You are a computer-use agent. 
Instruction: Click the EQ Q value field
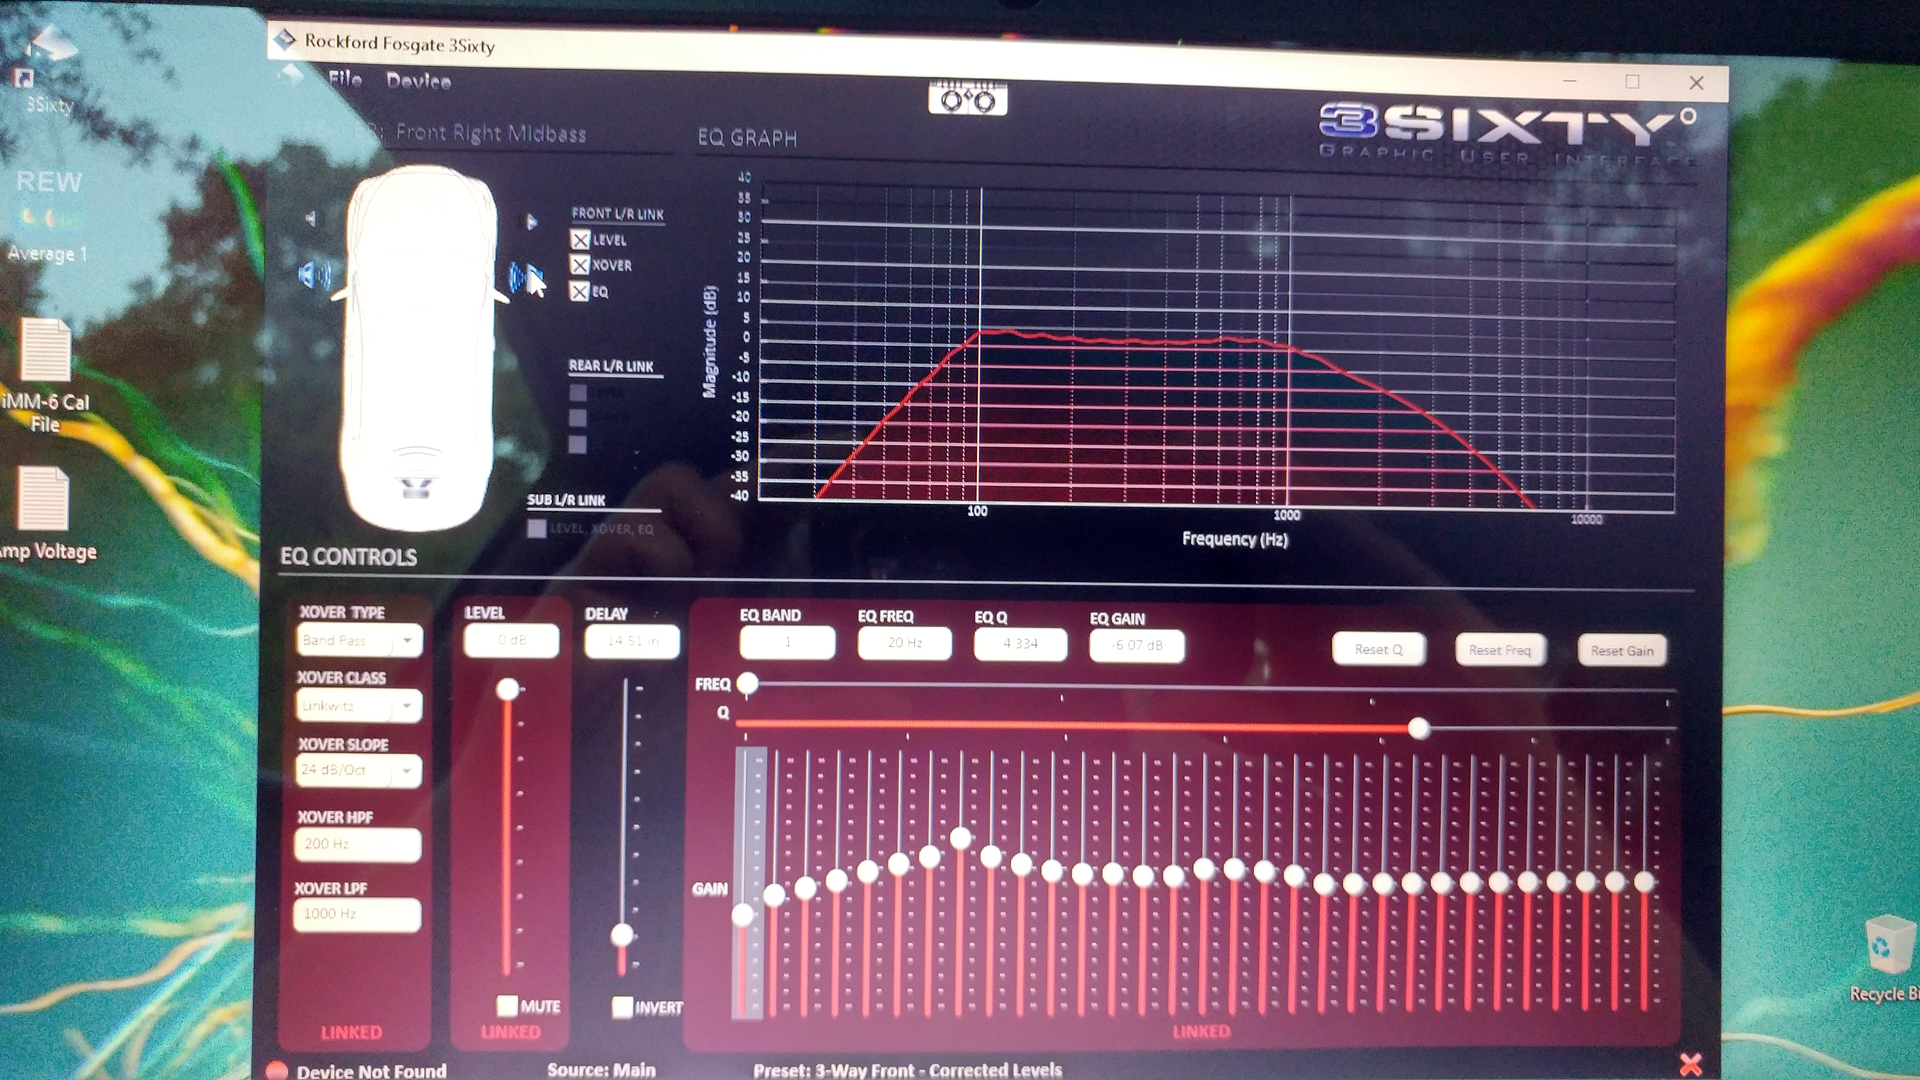tap(1021, 644)
